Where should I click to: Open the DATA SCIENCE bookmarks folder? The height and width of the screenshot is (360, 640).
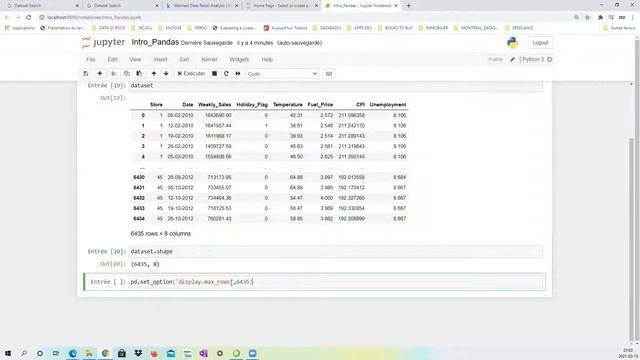[109, 28]
